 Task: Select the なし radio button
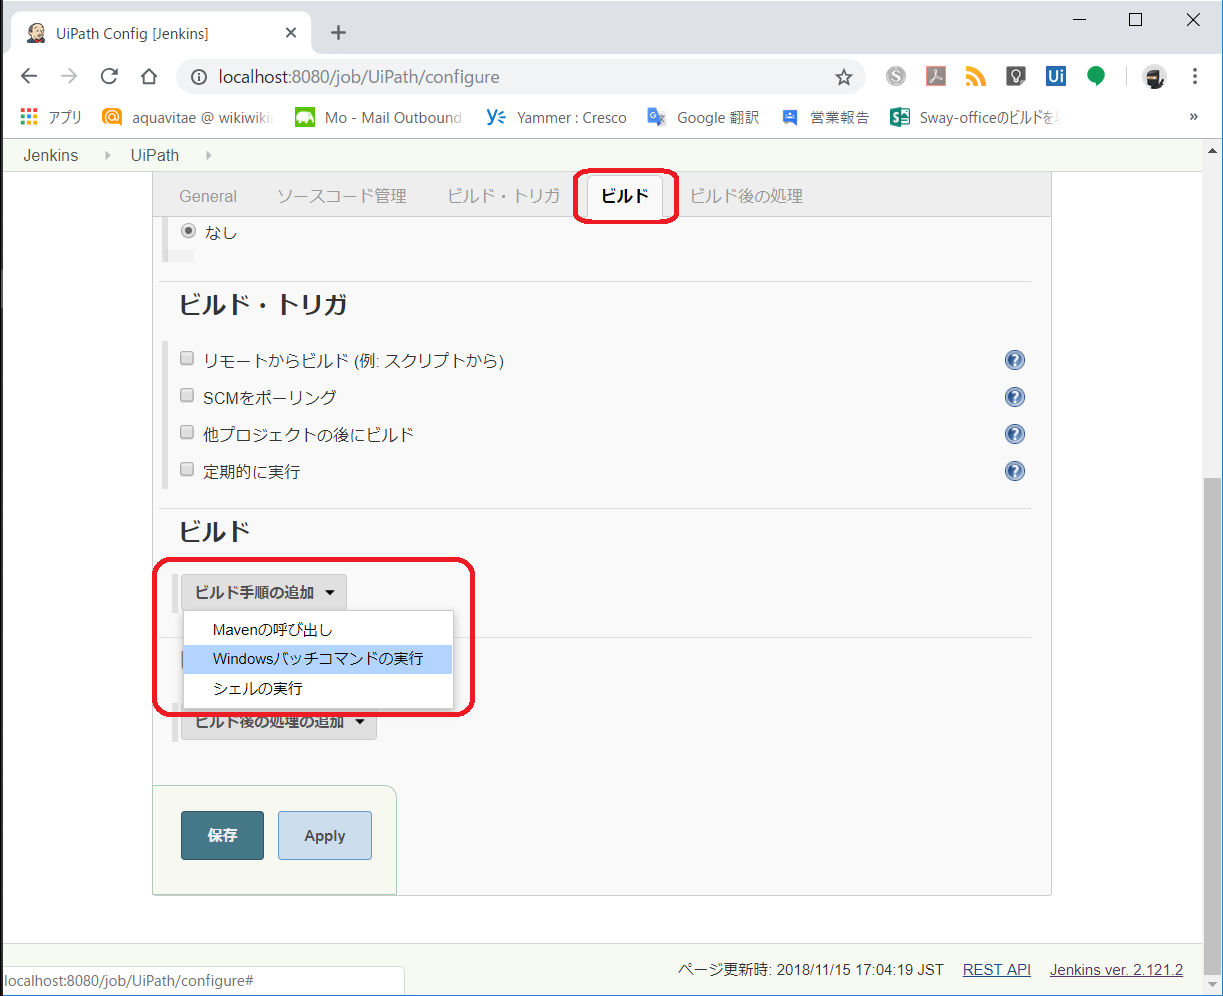(x=188, y=231)
